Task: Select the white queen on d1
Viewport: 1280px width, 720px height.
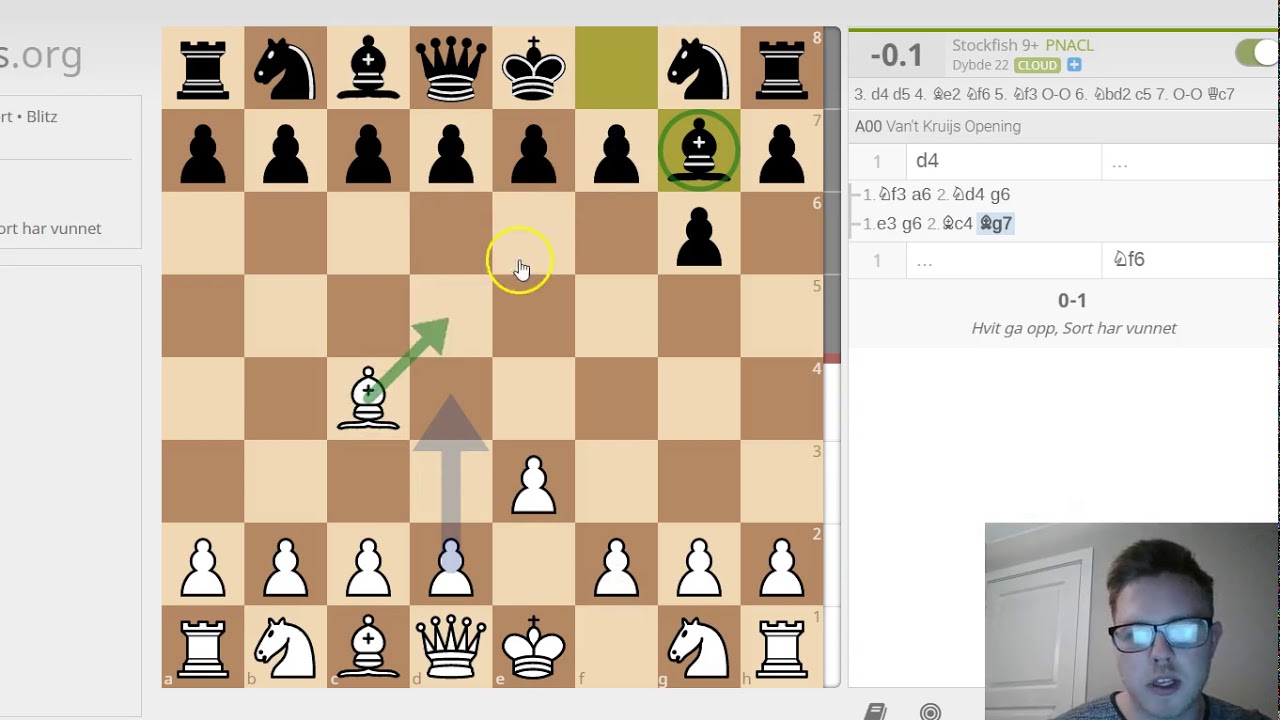Action: pyautogui.click(x=451, y=647)
